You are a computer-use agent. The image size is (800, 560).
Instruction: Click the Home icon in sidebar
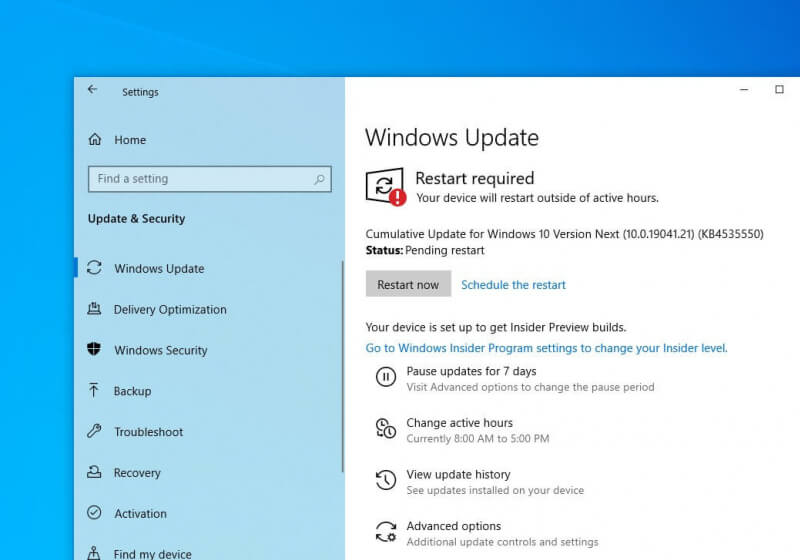tap(95, 140)
